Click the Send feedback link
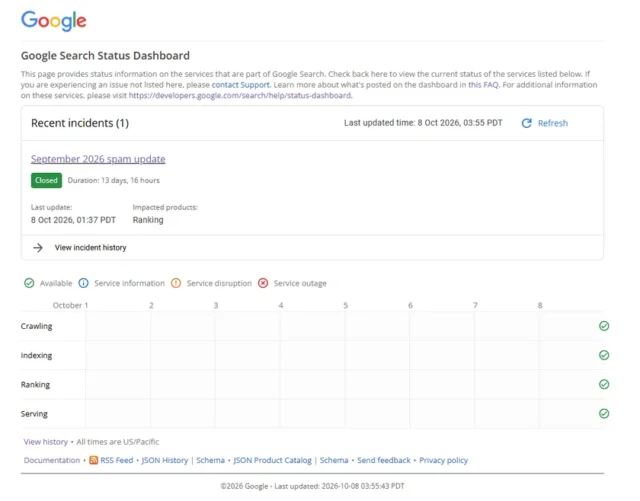The height and width of the screenshot is (501, 640). point(384,460)
